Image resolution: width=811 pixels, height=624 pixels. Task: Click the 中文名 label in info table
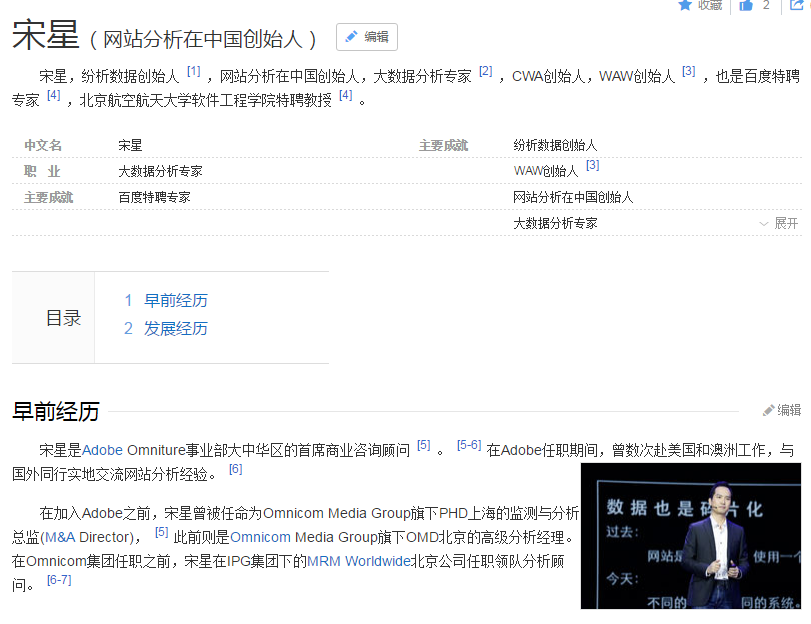click(x=43, y=145)
